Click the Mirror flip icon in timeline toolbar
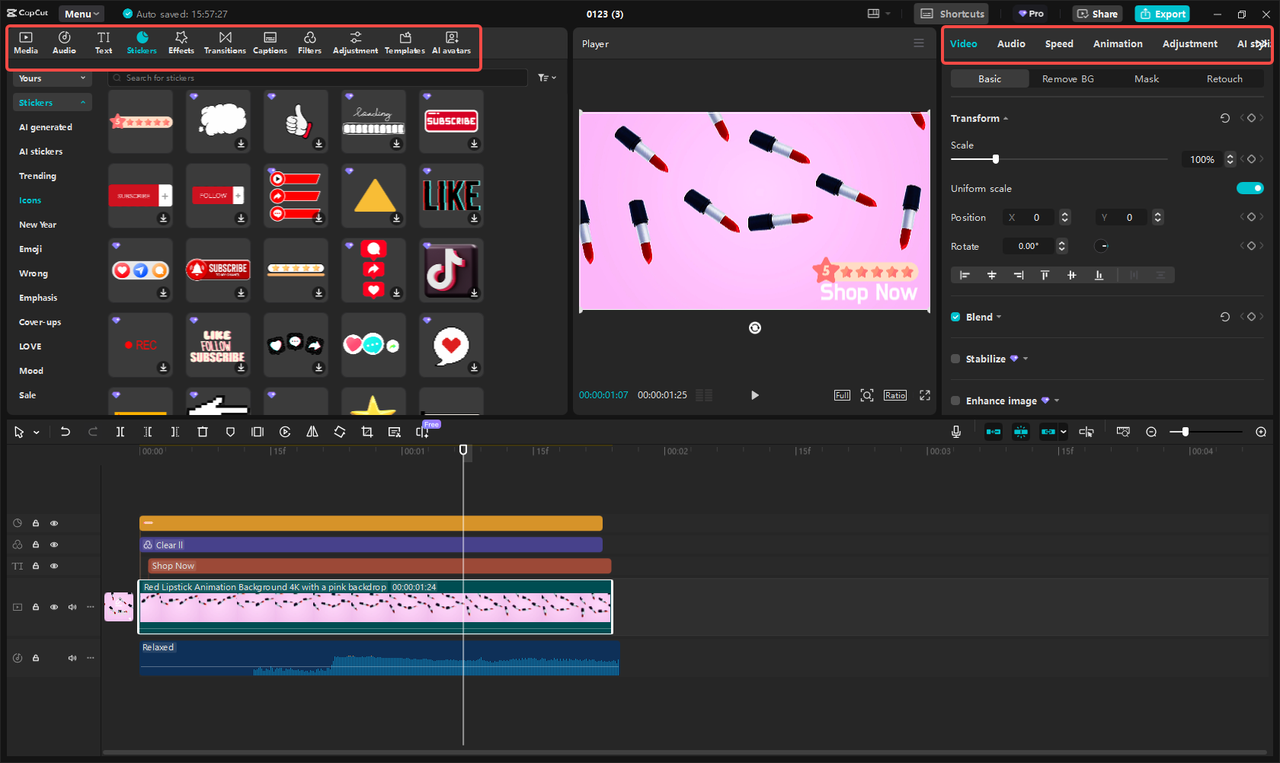This screenshot has height=763, width=1280. [312, 431]
